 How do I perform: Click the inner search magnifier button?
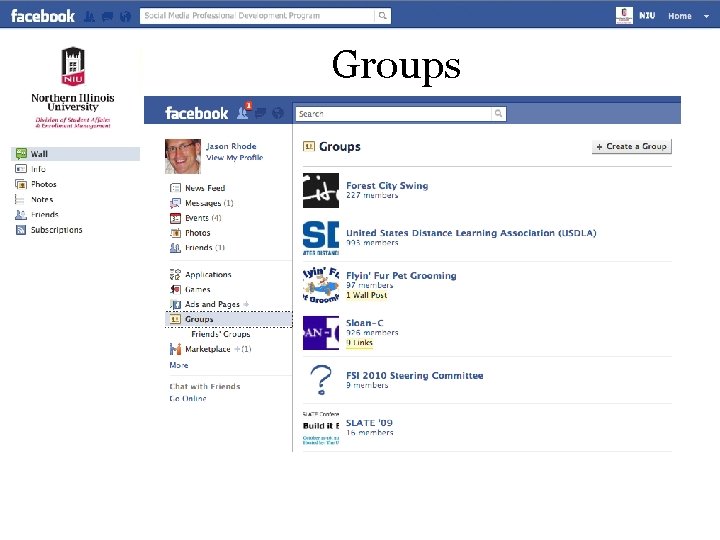[x=499, y=114]
